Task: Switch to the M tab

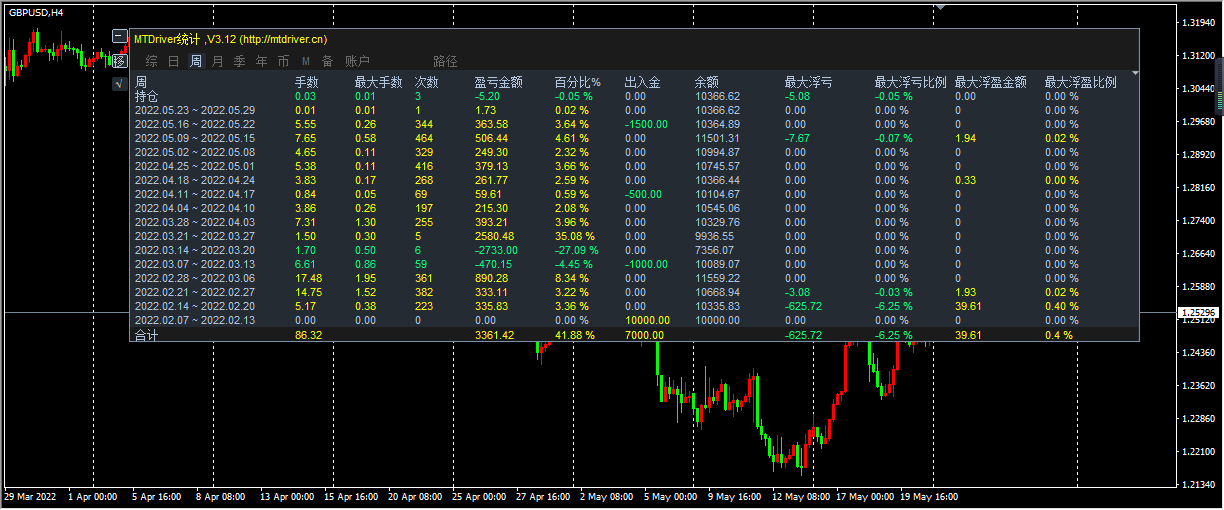Action: 306,62
